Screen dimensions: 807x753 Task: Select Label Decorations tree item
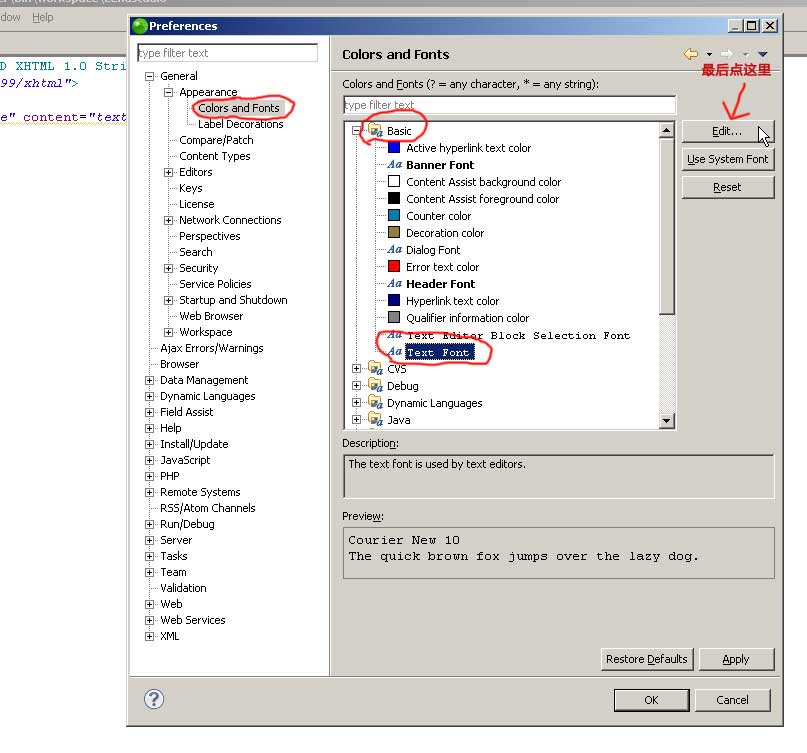tap(240, 124)
